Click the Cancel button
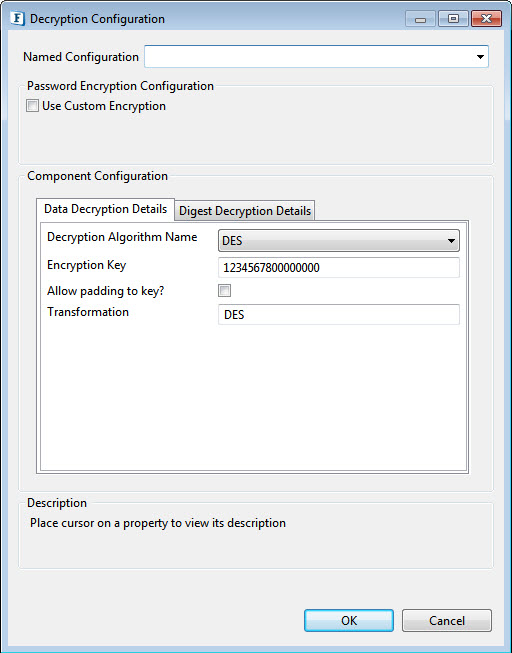 point(447,621)
